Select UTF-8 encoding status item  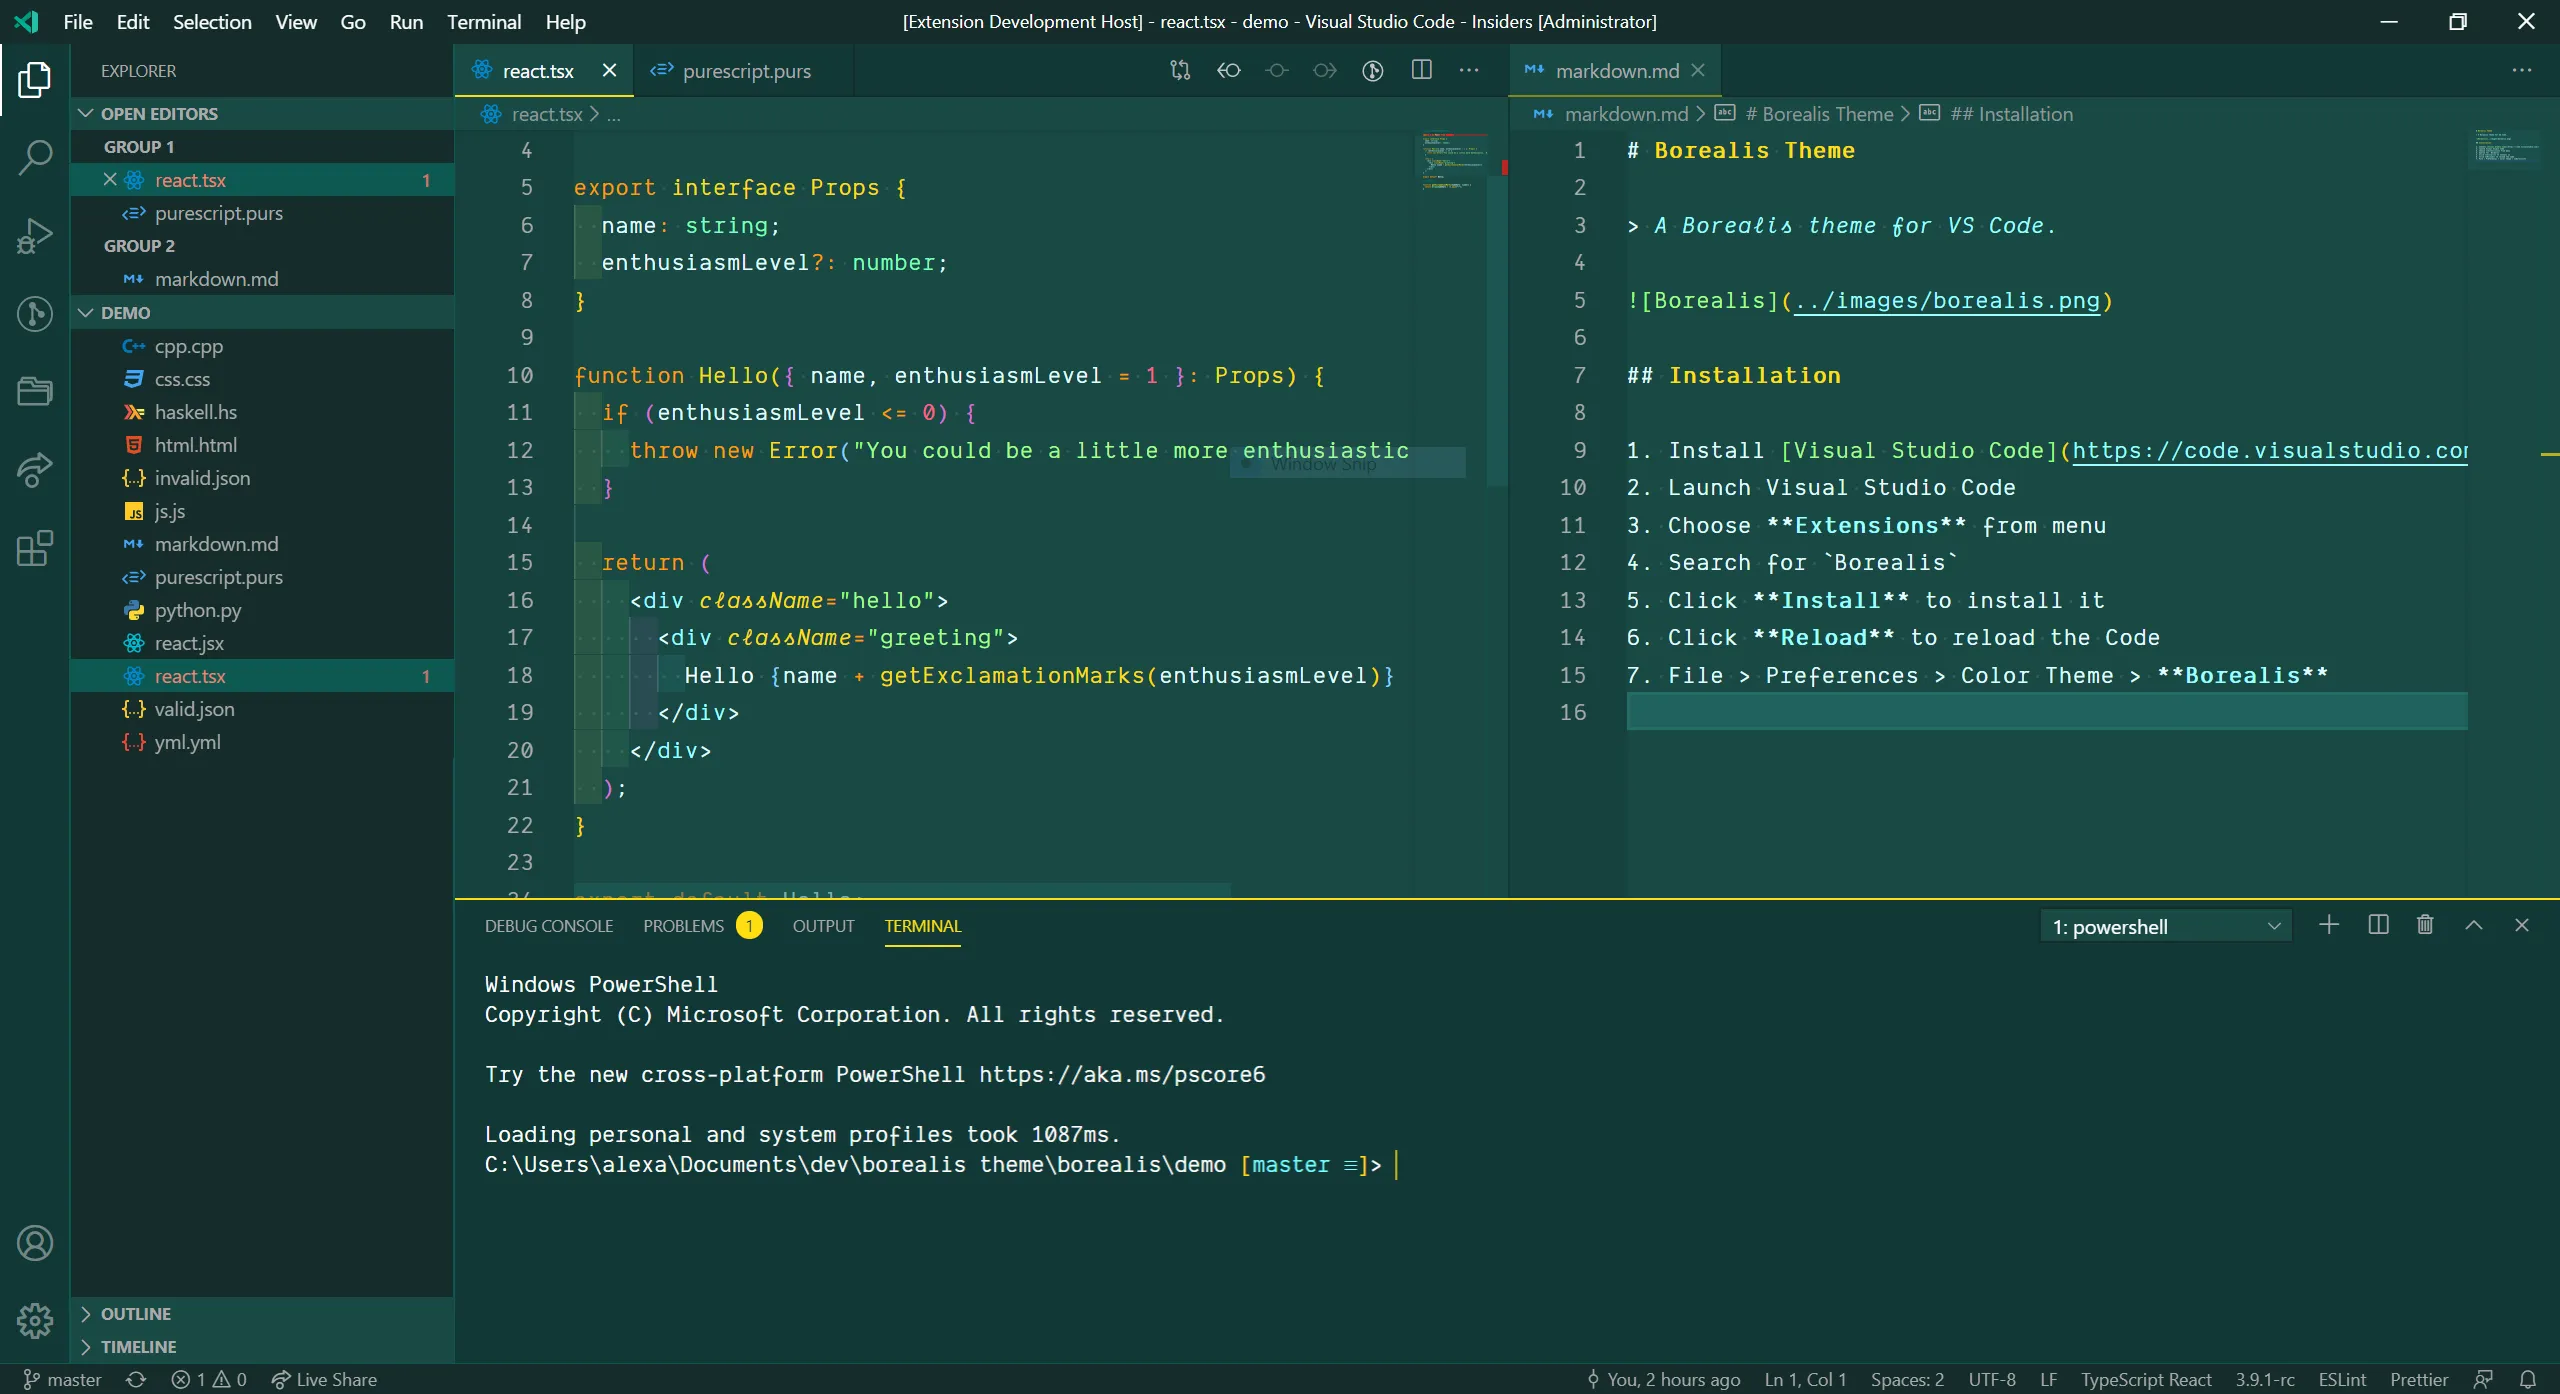(1992, 1379)
